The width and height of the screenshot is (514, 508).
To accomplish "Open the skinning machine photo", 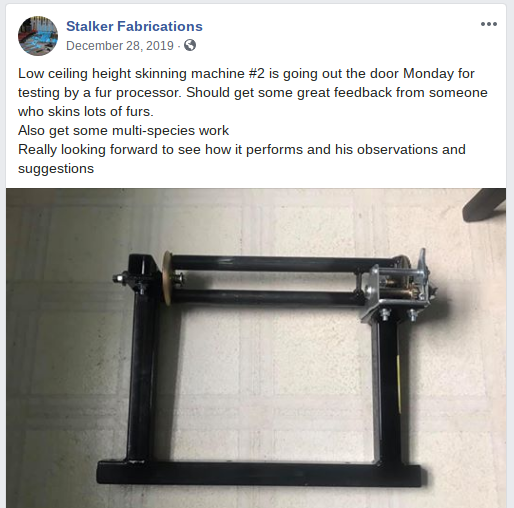I will [256, 348].
